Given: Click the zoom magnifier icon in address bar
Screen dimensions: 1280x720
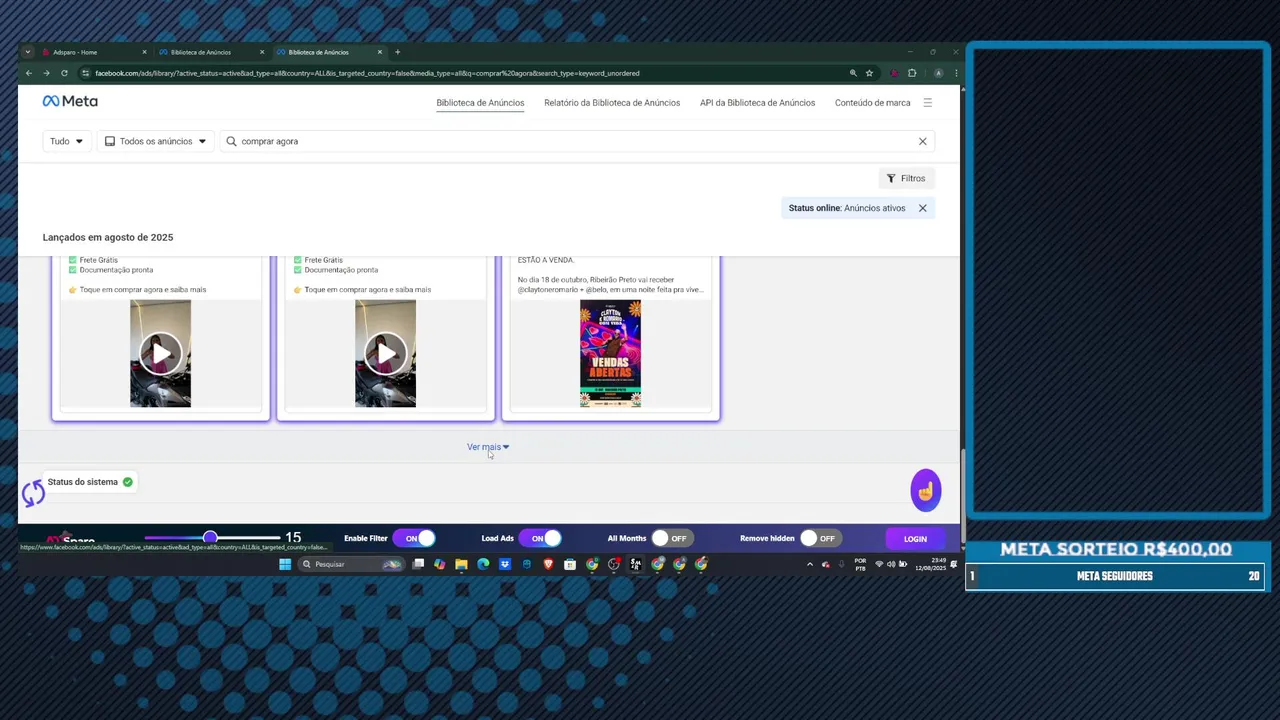Looking at the screenshot, I should pyautogui.click(x=853, y=73).
